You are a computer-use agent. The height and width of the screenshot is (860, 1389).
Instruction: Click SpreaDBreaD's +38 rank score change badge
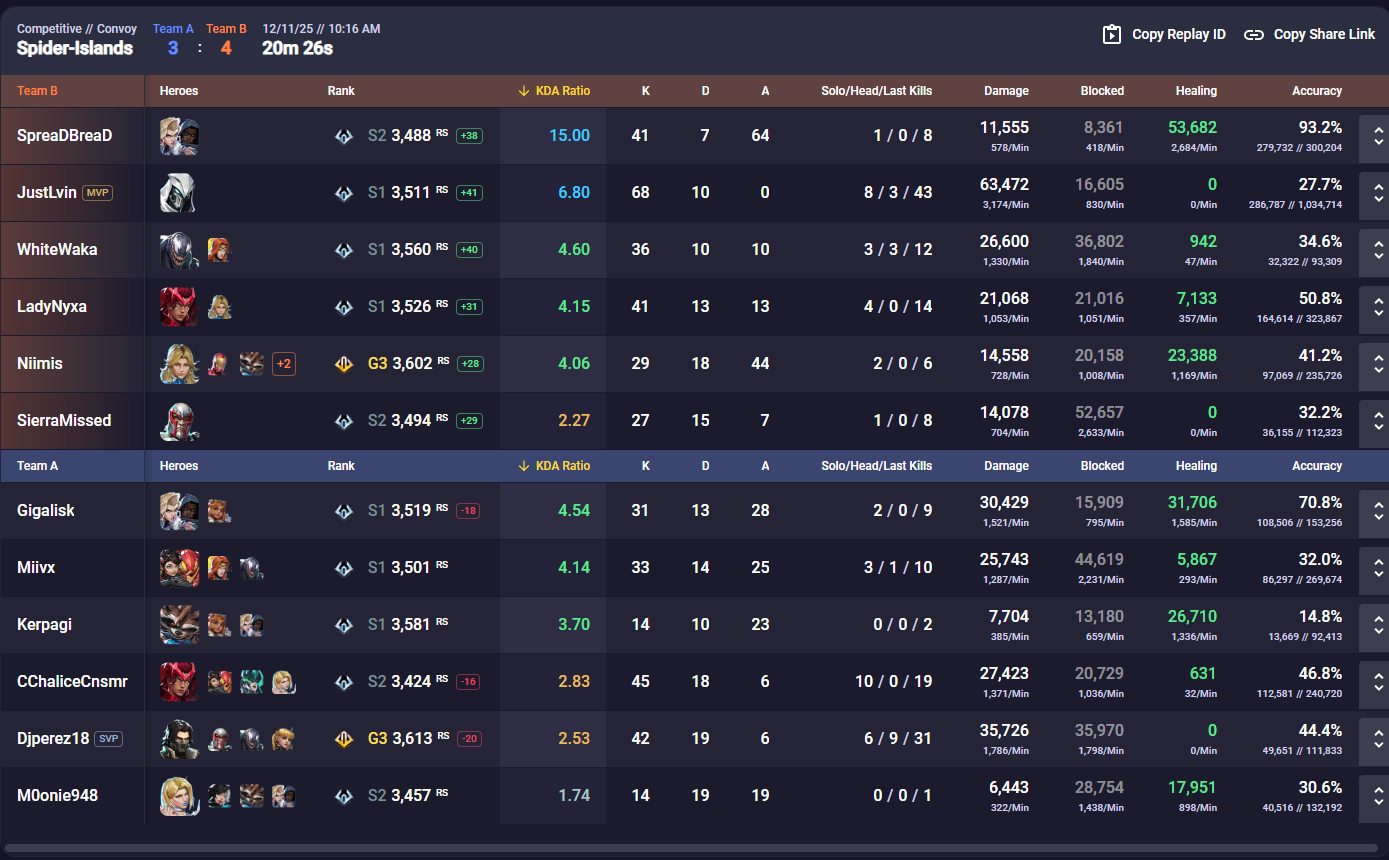[469, 136]
